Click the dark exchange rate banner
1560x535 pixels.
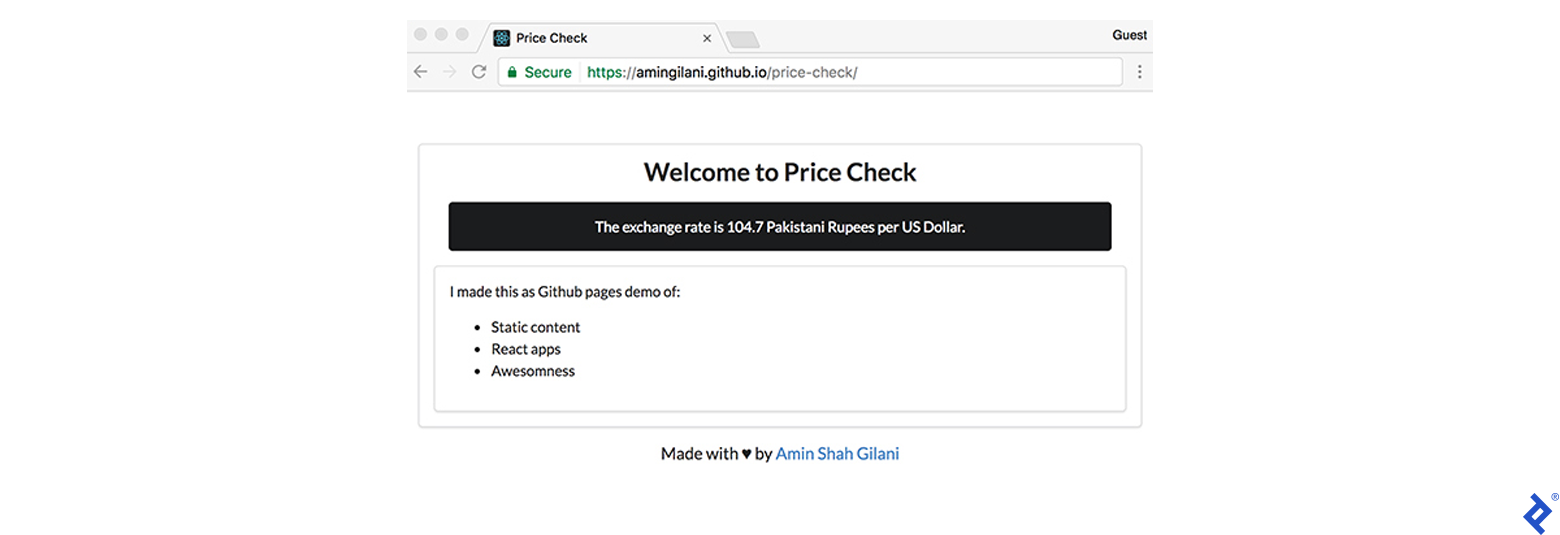tap(779, 226)
